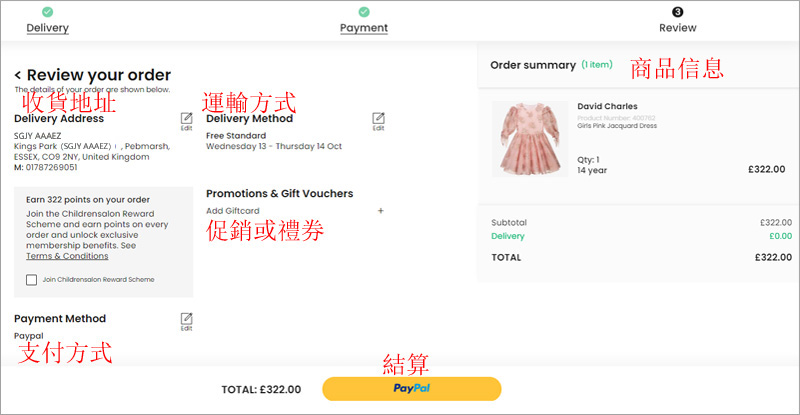The image size is (800, 415).
Task: Click the Payment step green checkmark
Action: click(x=363, y=12)
